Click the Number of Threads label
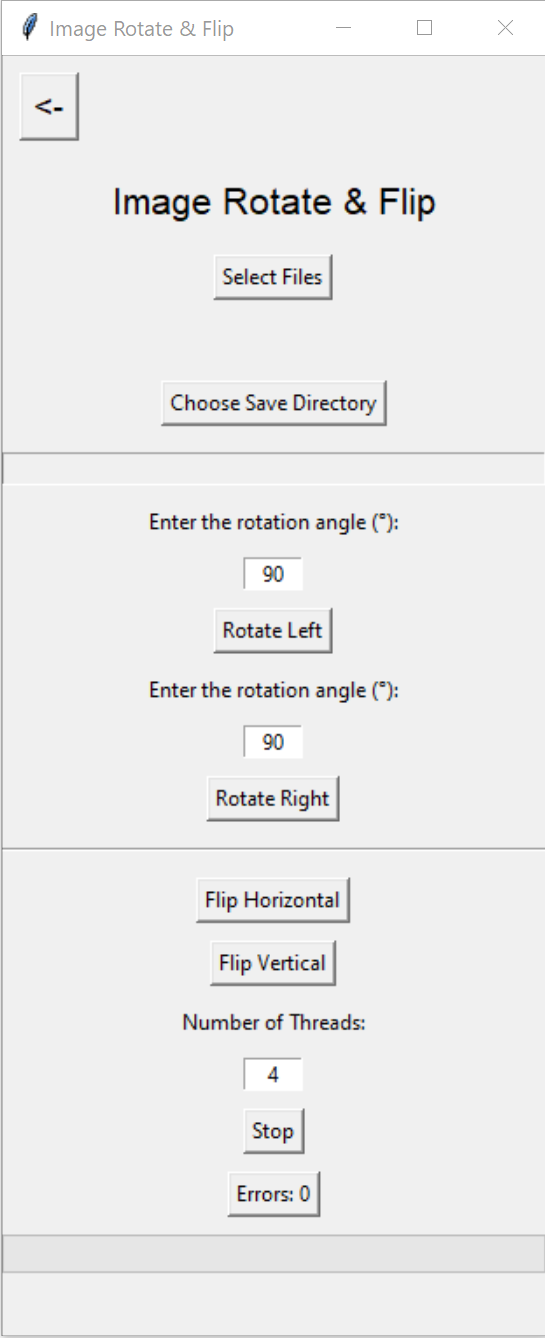The width and height of the screenshot is (545, 1338). pos(274,1023)
